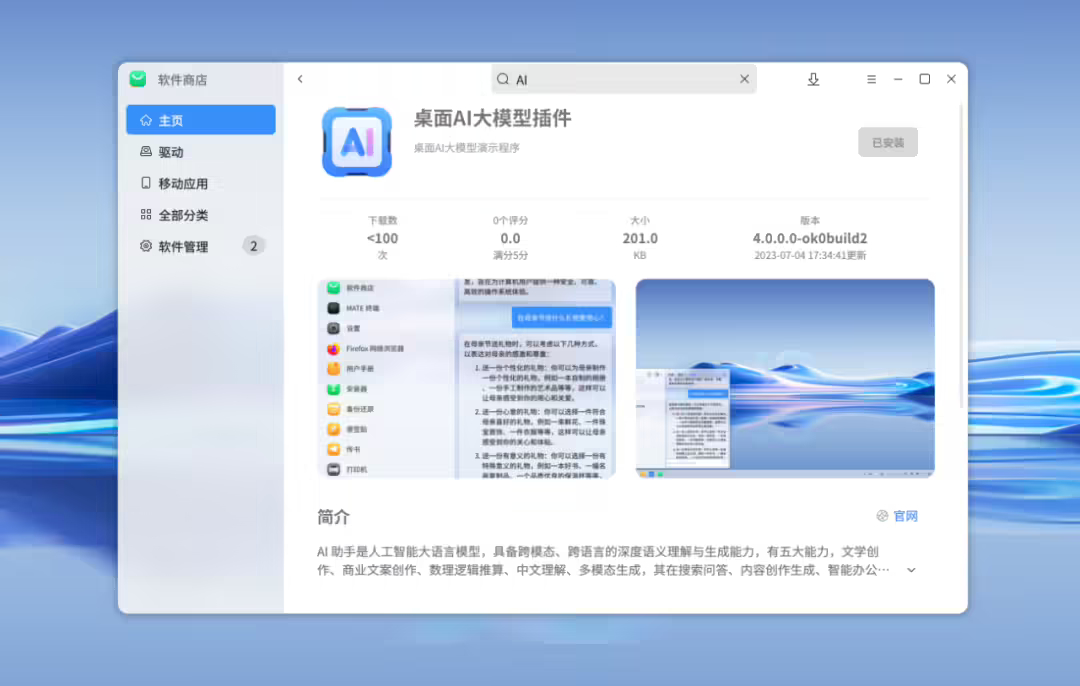This screenshot has width=1080, height=686.
Task: Click the 软件商店 green store logo icon
Action: 137,79
